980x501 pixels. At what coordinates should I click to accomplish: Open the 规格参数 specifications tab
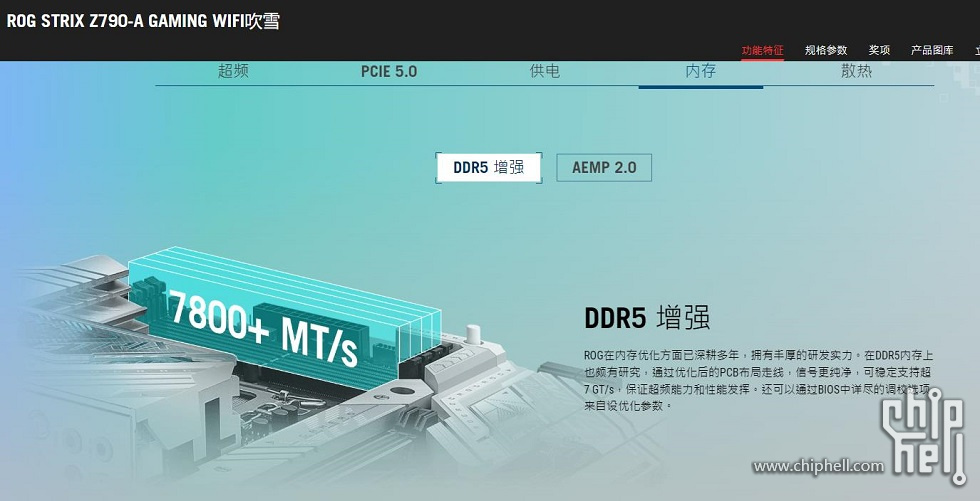[x=826, y=50]
